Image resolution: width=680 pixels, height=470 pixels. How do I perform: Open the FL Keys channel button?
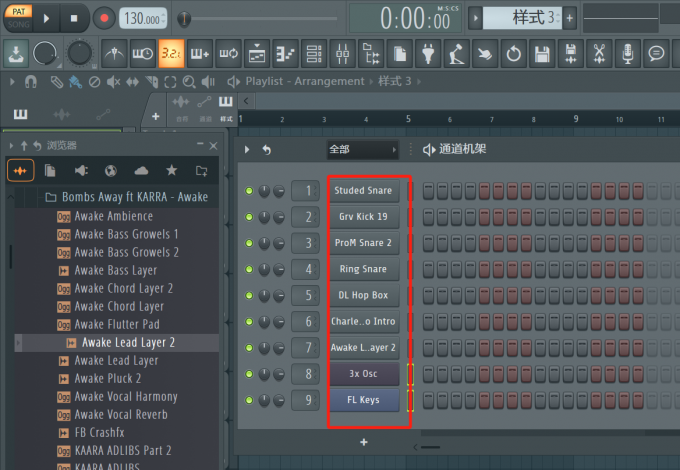[364, 400]
